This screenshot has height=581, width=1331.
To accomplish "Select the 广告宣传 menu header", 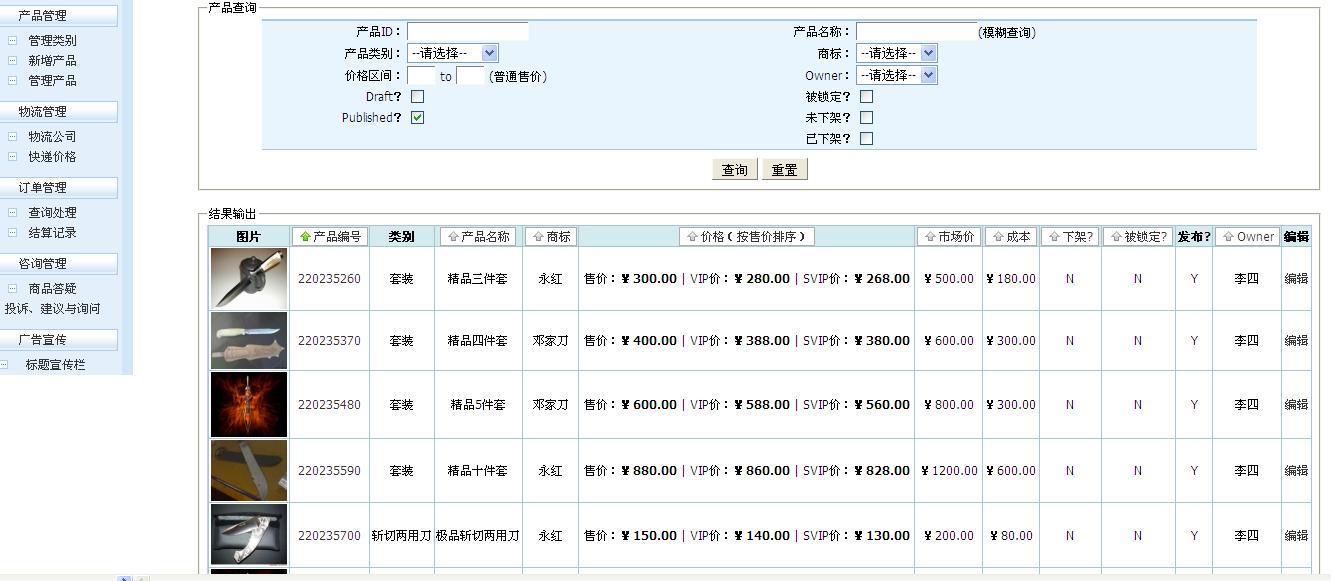I will click(58, 340).
